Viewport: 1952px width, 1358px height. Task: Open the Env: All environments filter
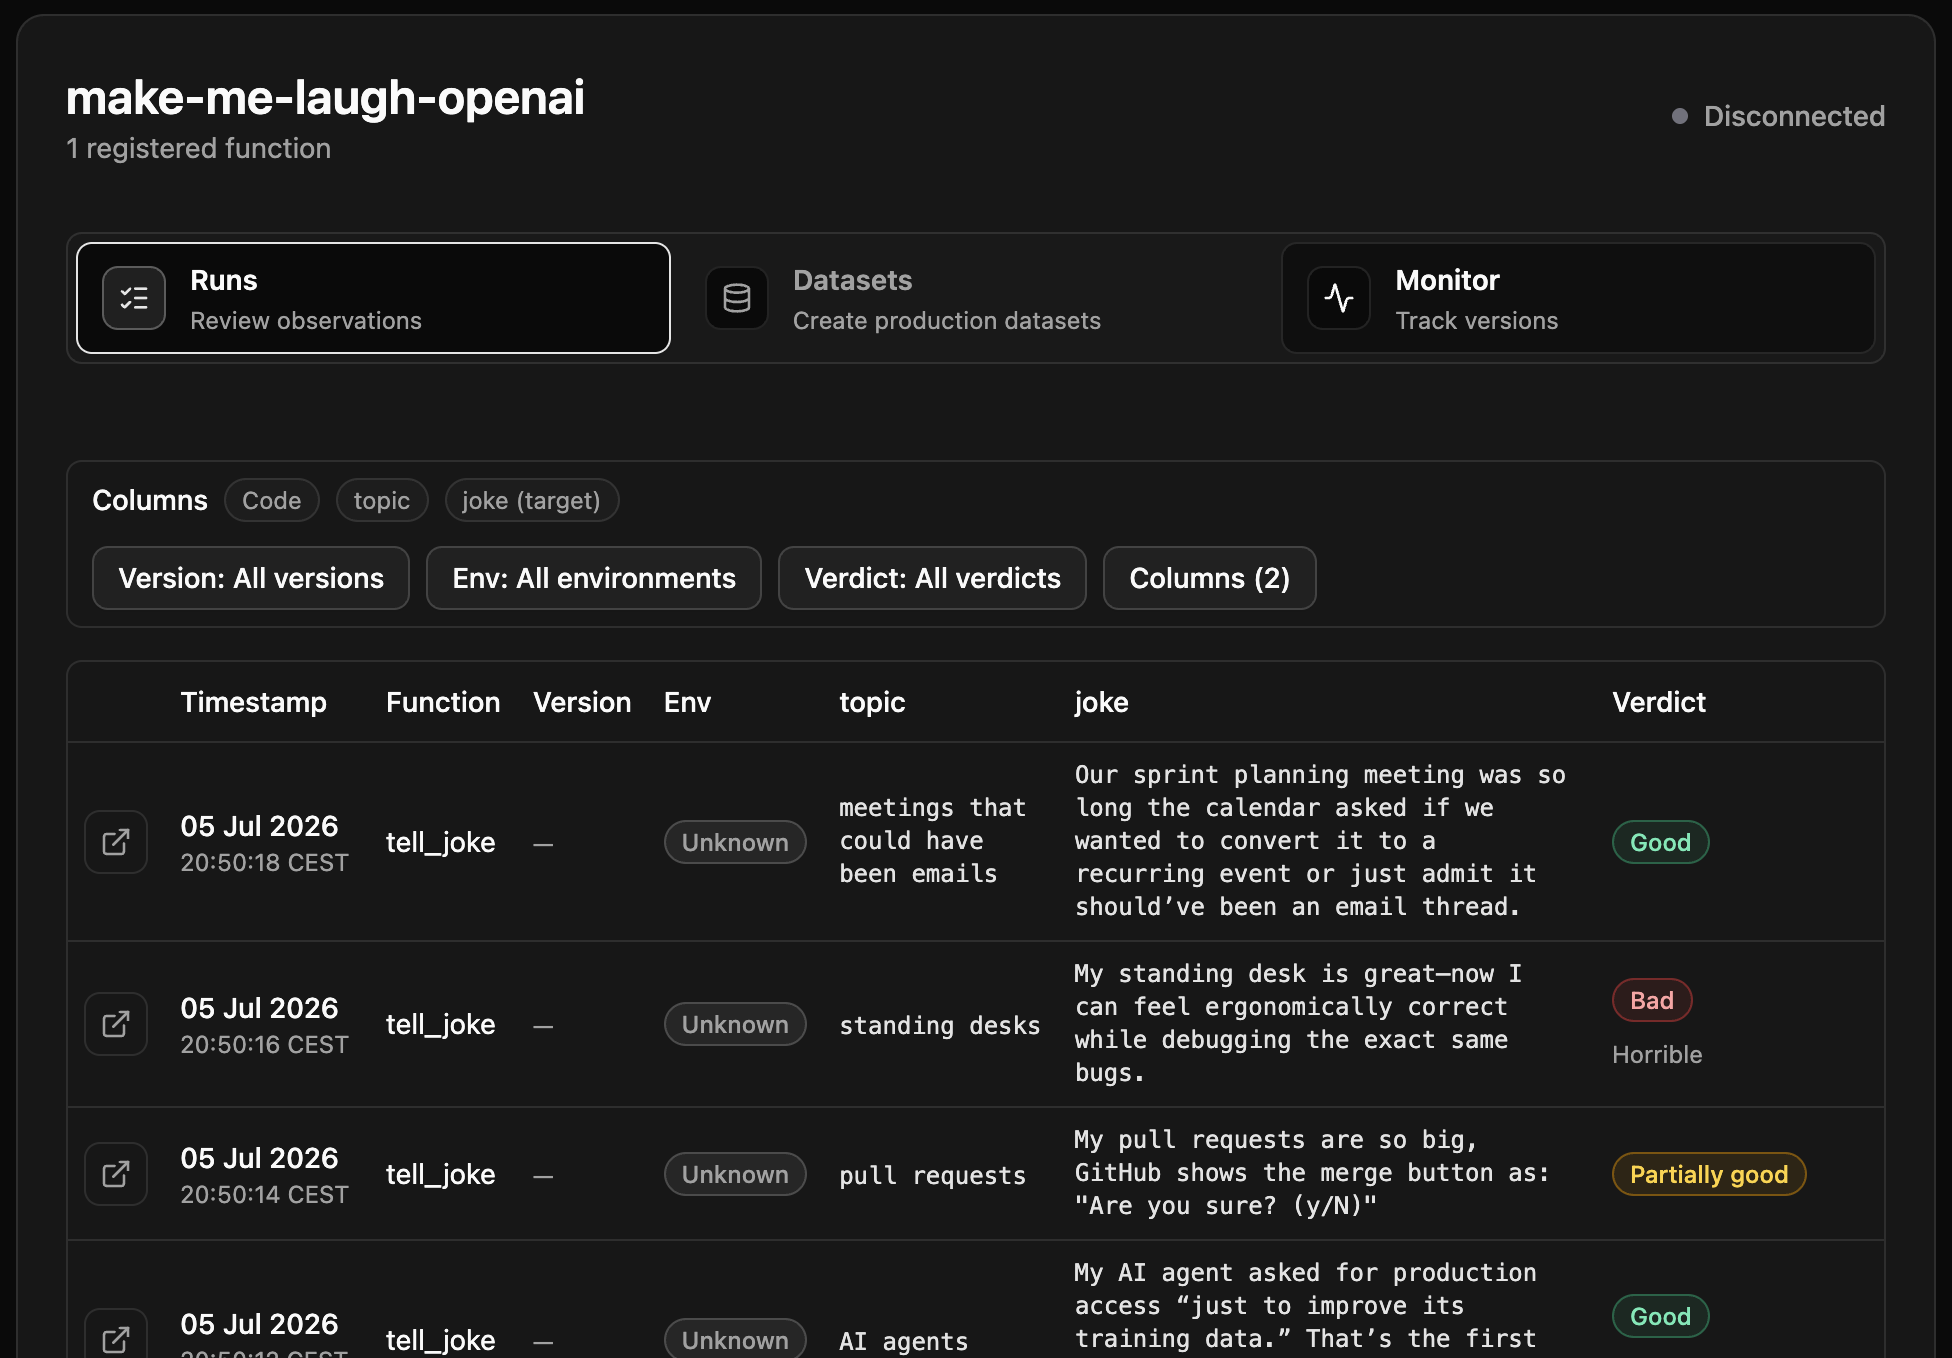tap(594, 578)
